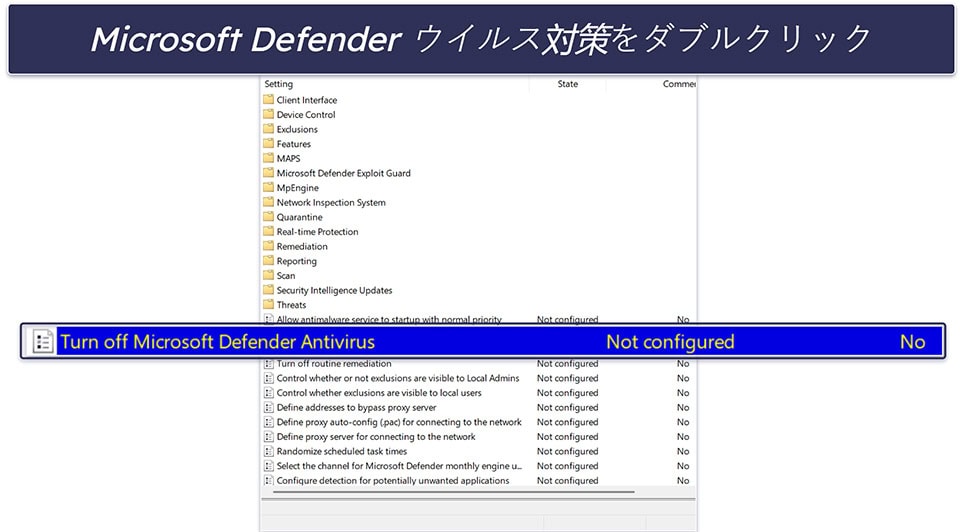Open the Real-time Protection folder icon

pyautogui.click(x=268, y=231)
